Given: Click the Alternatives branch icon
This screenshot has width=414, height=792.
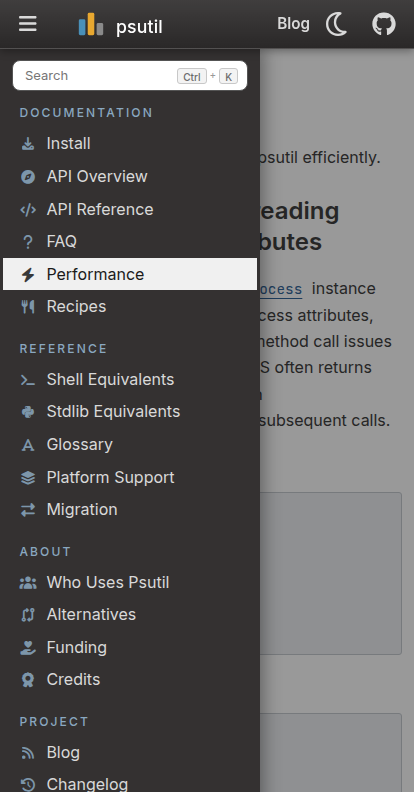Looking at the screenshot, I should click(28, 615).
